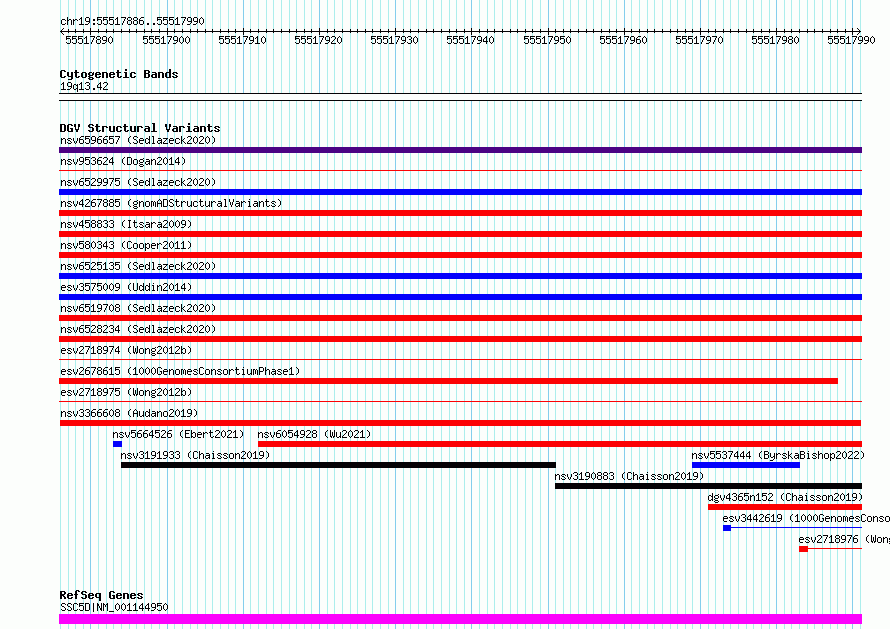
Task: Open nsv5537444 (ByrskaBishop2022) label
Action: tap(778, 455)
